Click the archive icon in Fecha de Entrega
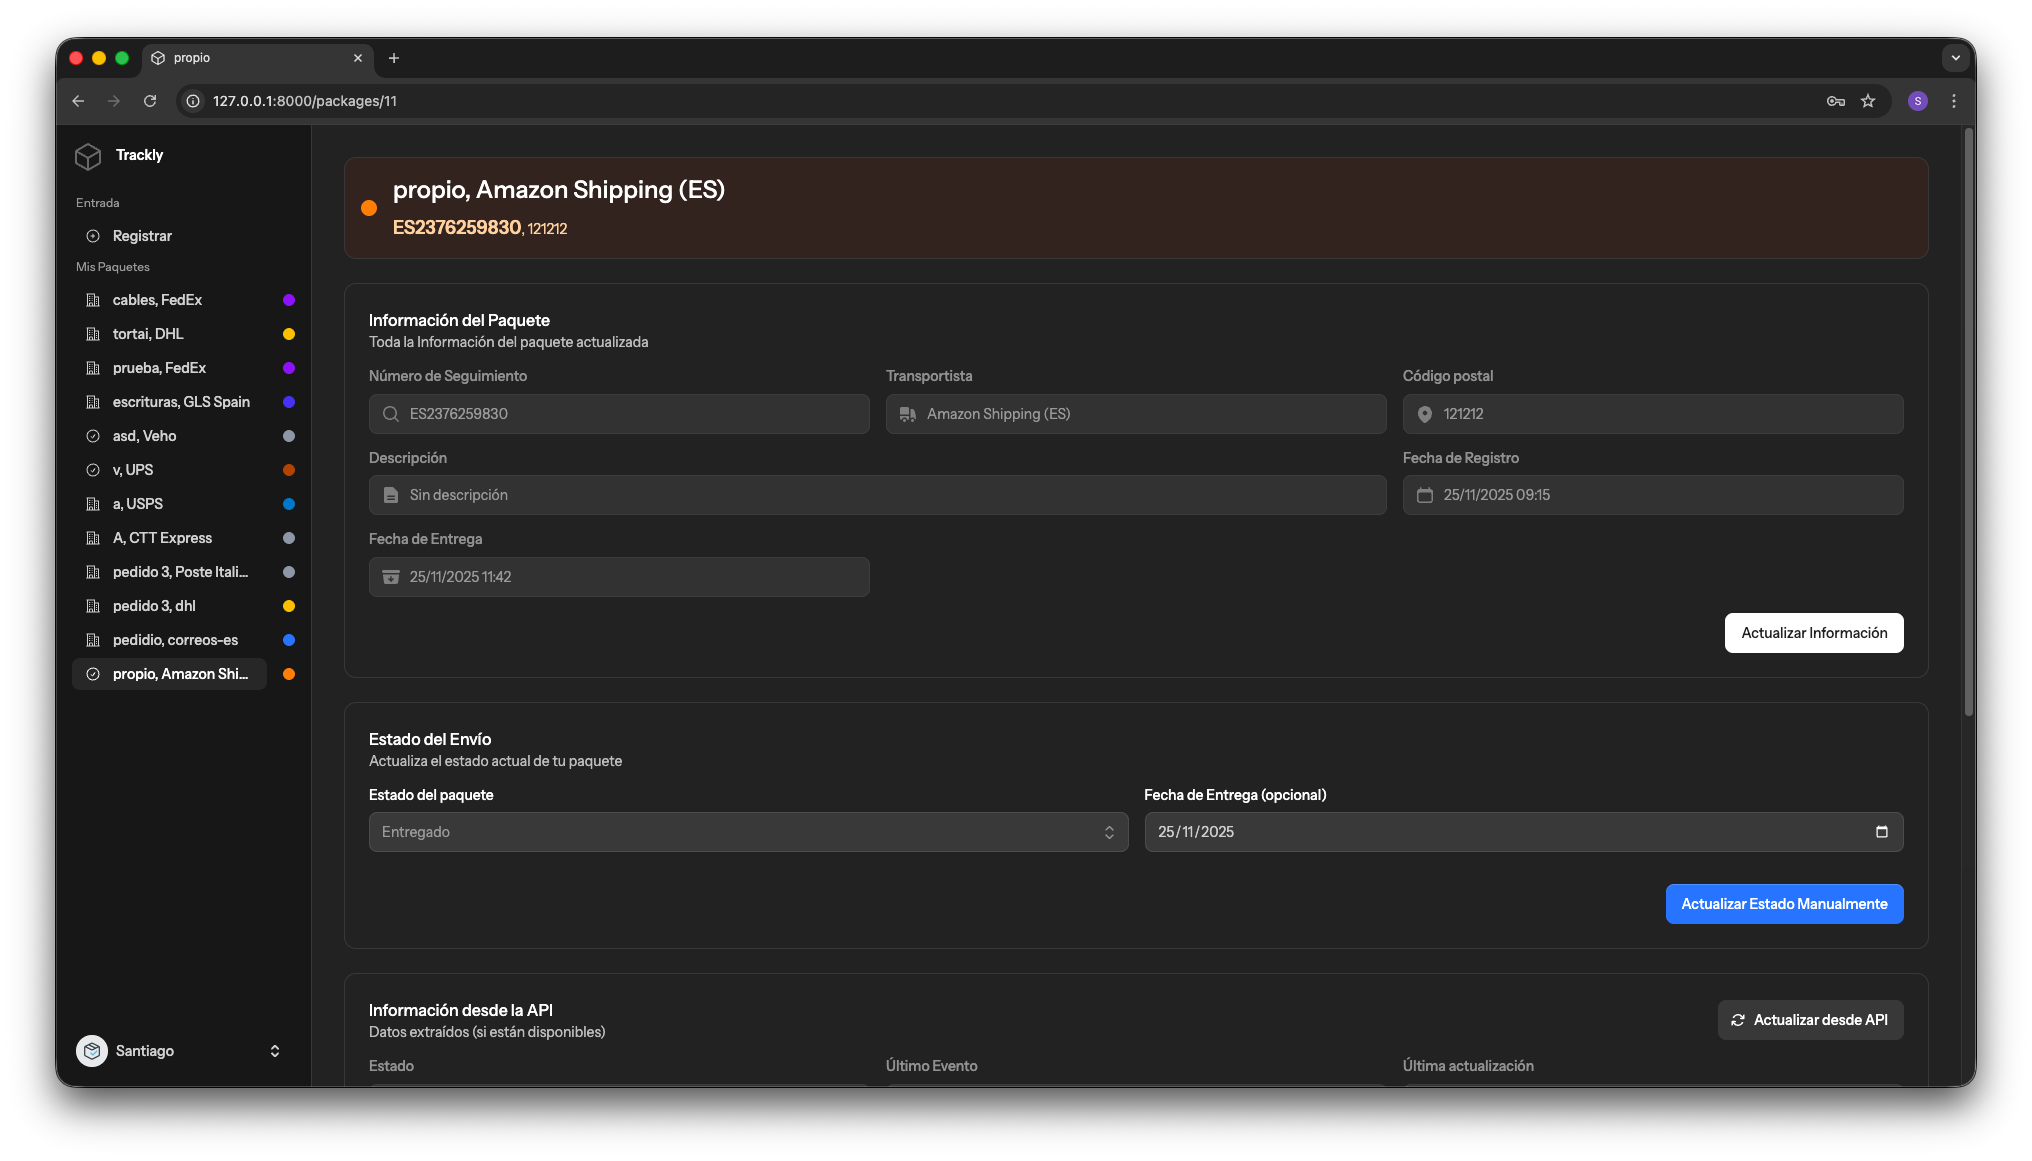Viewport: 2032px width, 1161px height. 390,576
